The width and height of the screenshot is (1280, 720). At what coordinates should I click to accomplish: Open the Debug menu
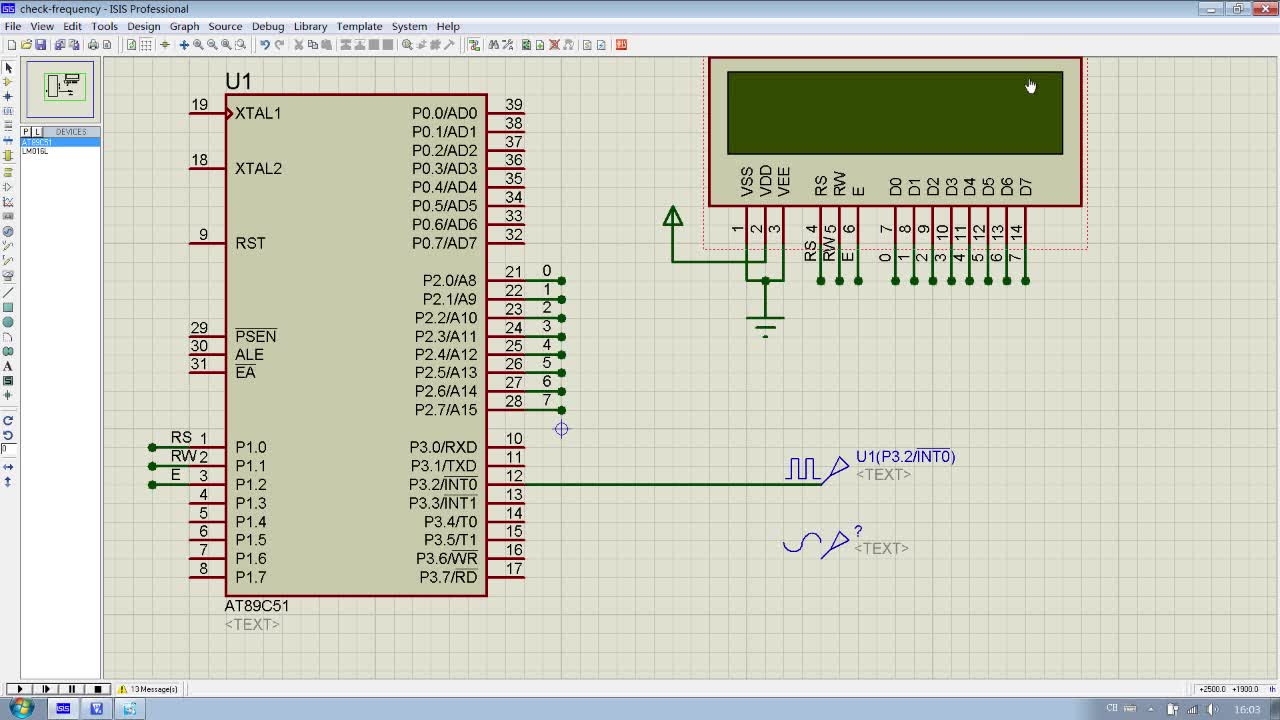(x=268, y=26)
